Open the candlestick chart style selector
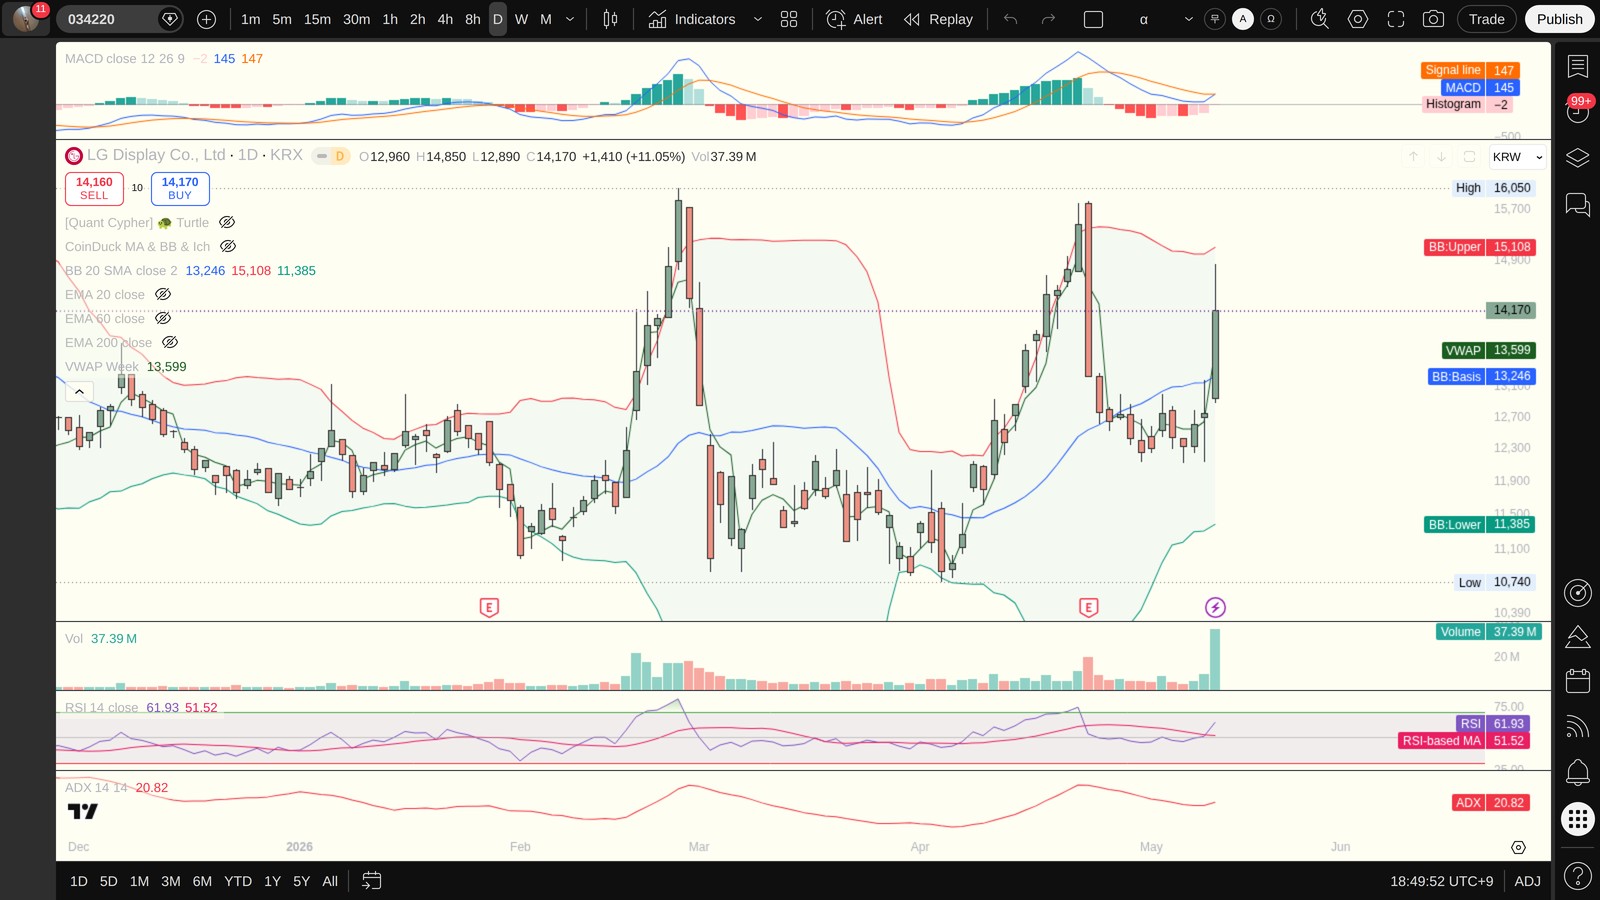Image resolution: width=1600 pixels, height=900 pixels. click(x=610, y=19)
